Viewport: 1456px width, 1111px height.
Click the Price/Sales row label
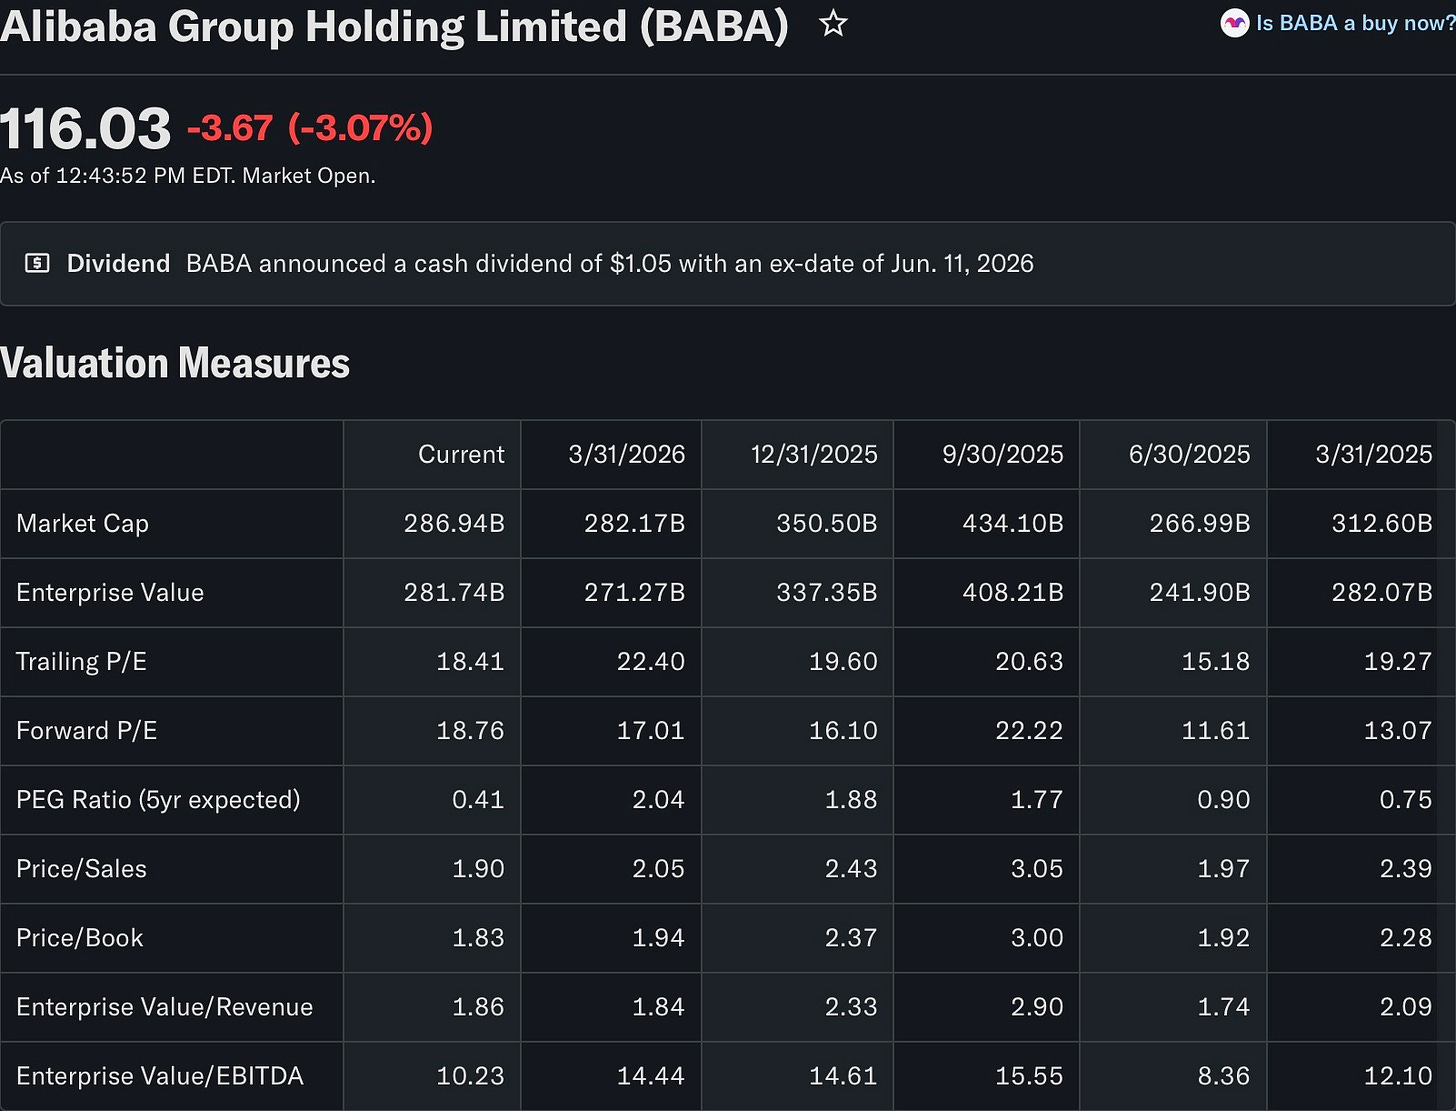pyautogui.click(x=82, y=868)
